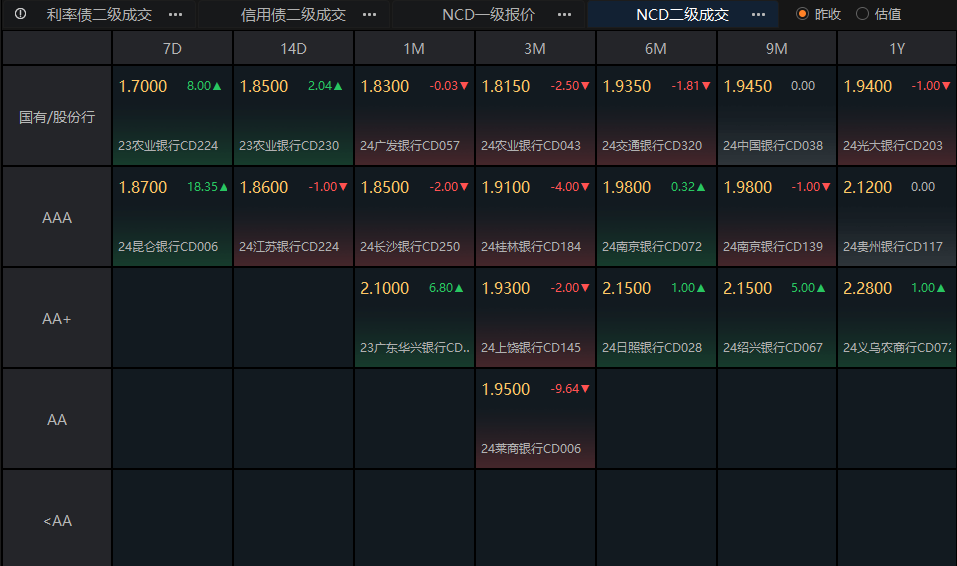The width and height of the screenshot is (957, 566).
Task: Click 23广东华兴银行CD.. bond name
Action: tap(415, 347)
